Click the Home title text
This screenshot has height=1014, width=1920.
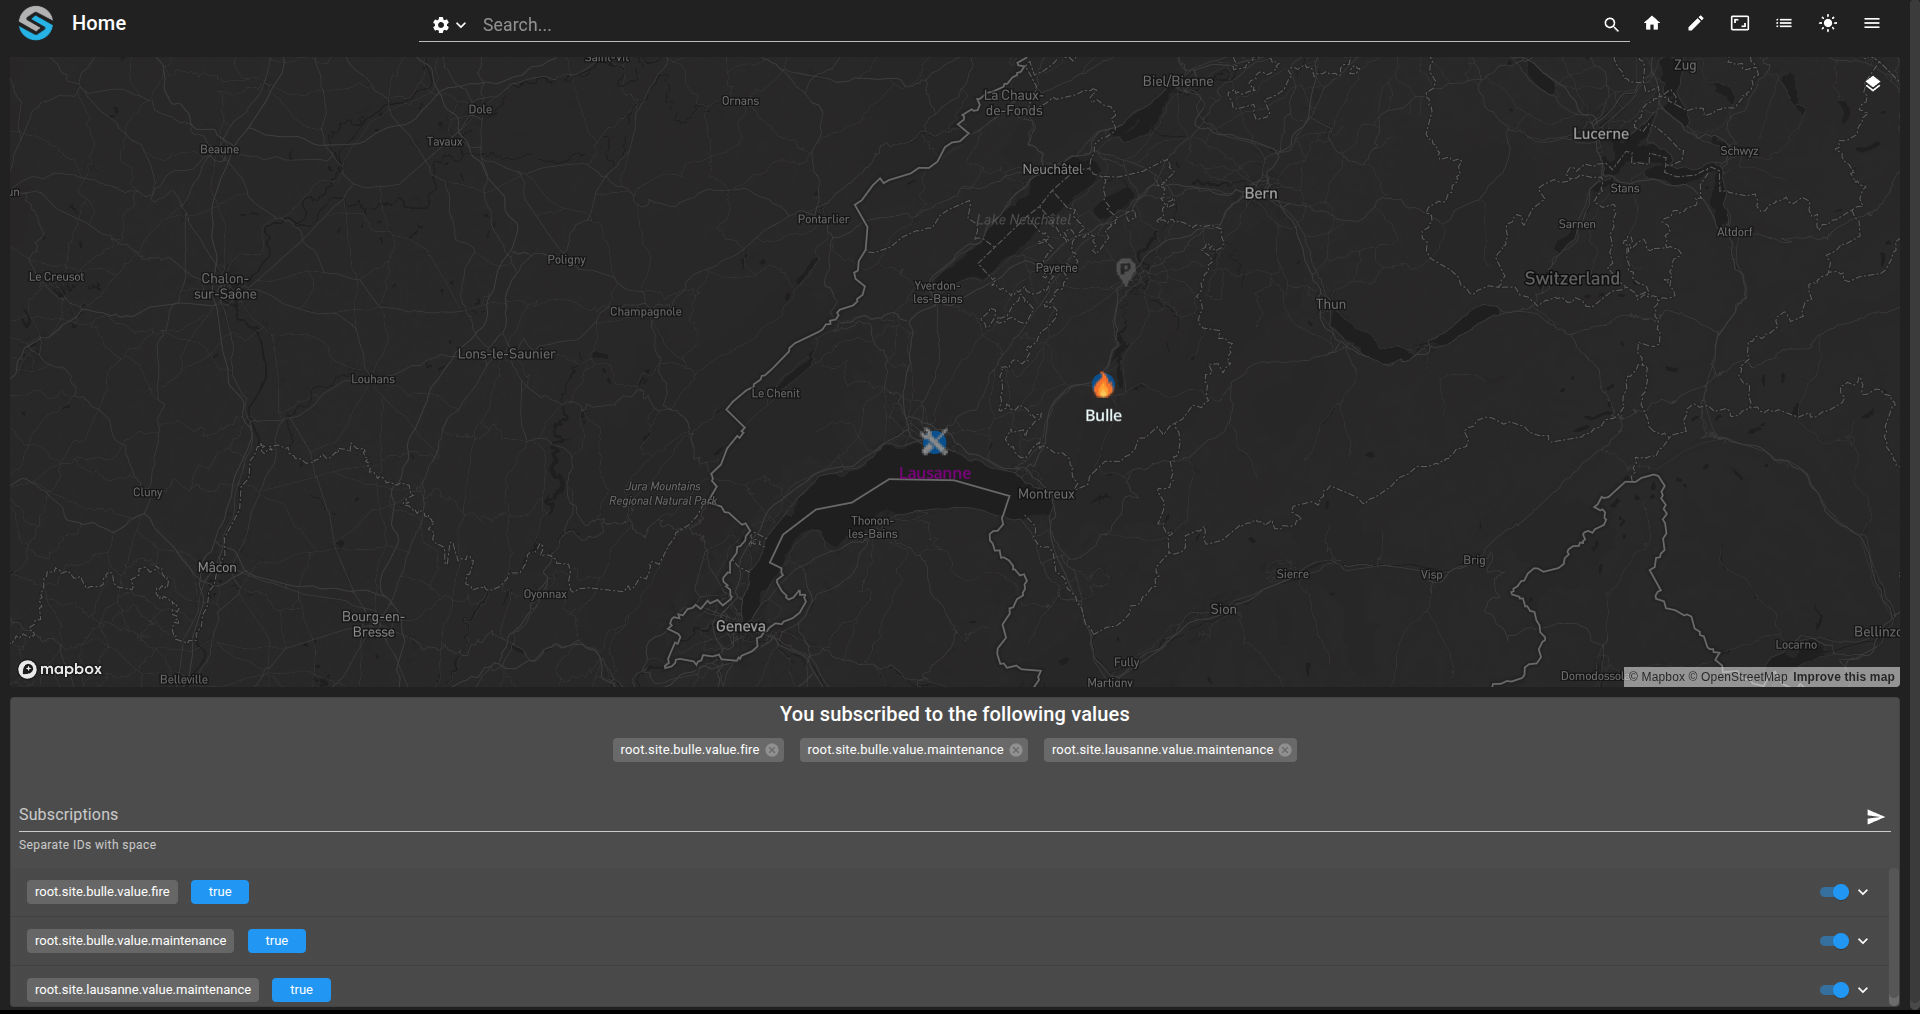[x=99, y=23]
